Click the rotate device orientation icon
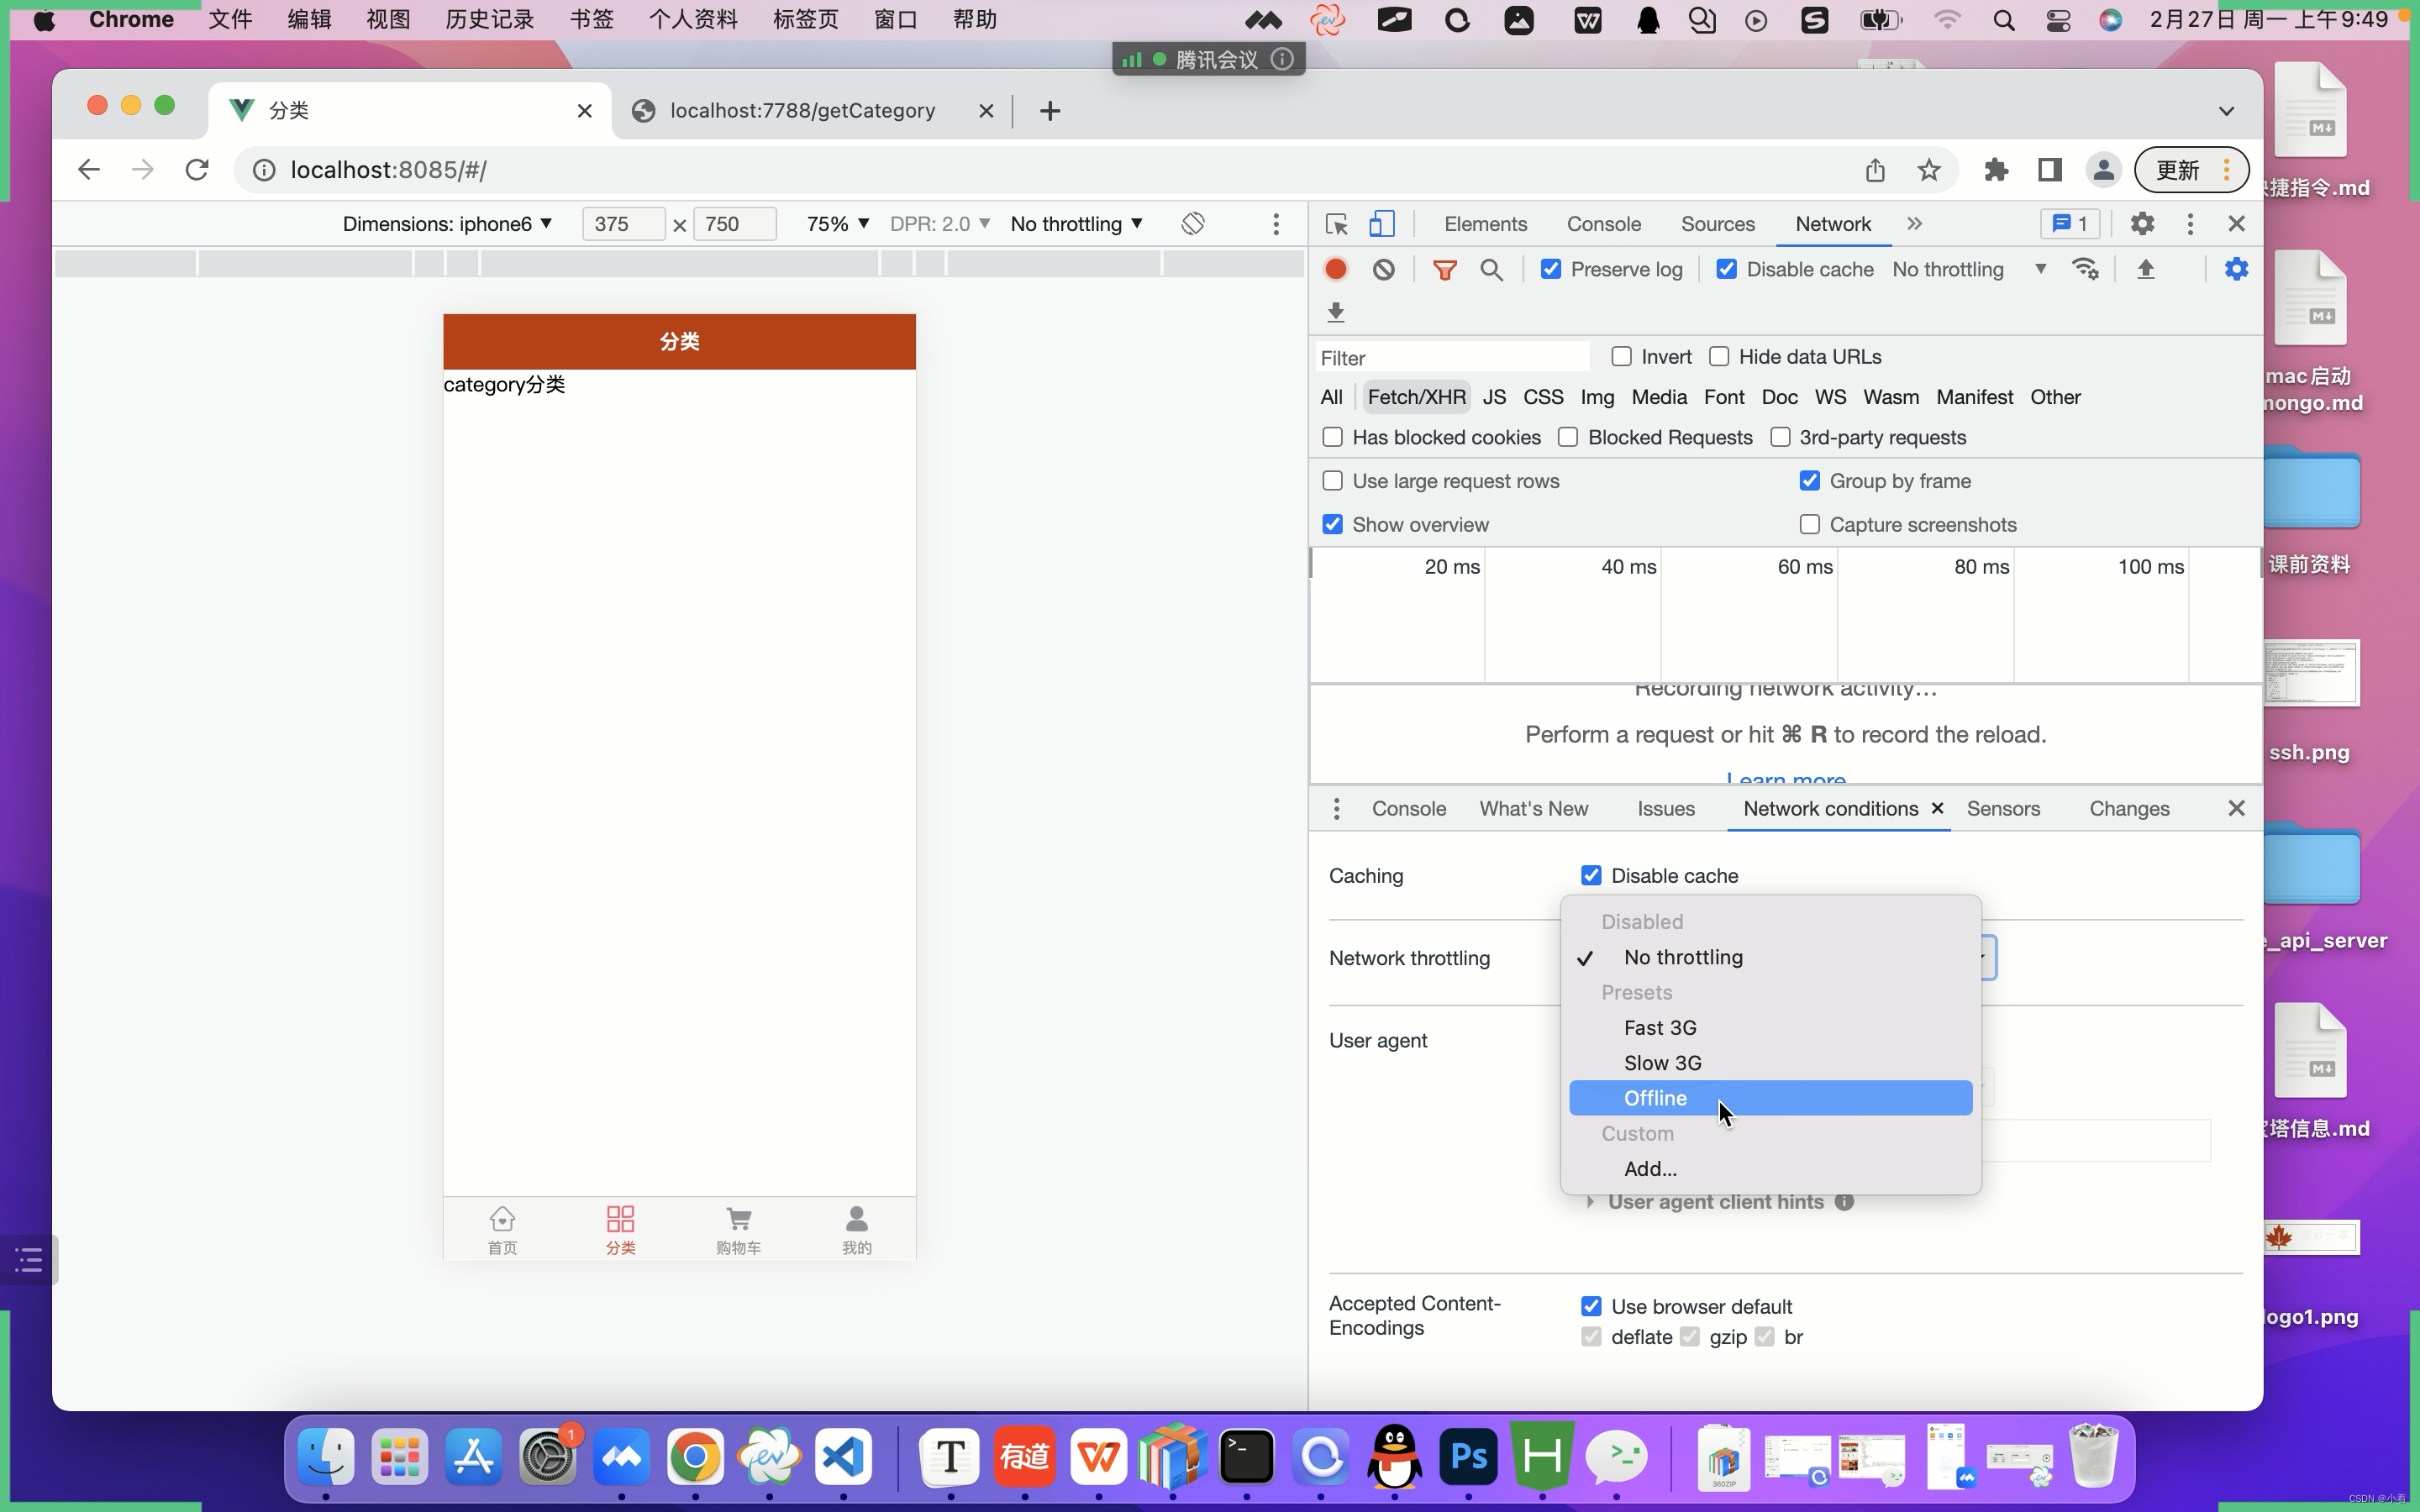This screenshot has width=2420, height=1512. [x=1192, y=224]
